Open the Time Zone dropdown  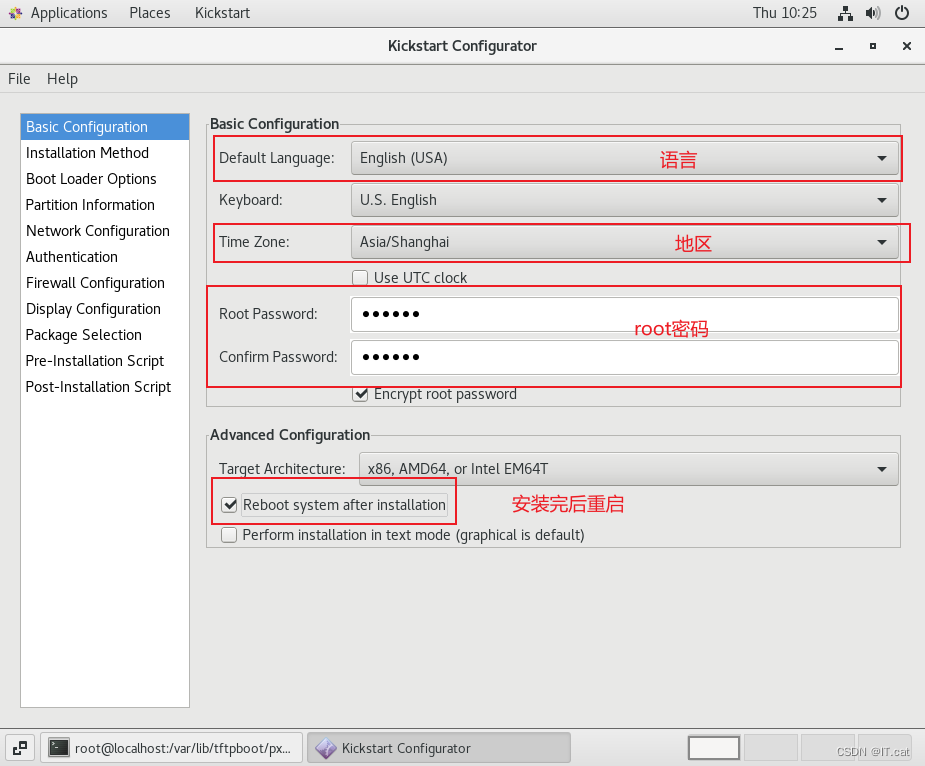tap(624, 242)
